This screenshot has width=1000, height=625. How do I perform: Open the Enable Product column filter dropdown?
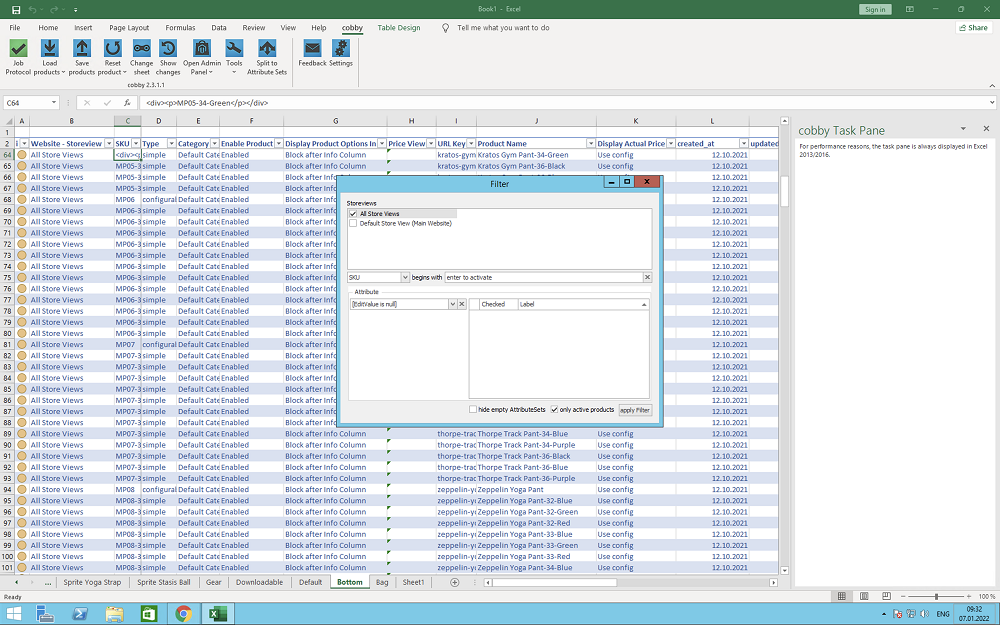tap(279, 143)
